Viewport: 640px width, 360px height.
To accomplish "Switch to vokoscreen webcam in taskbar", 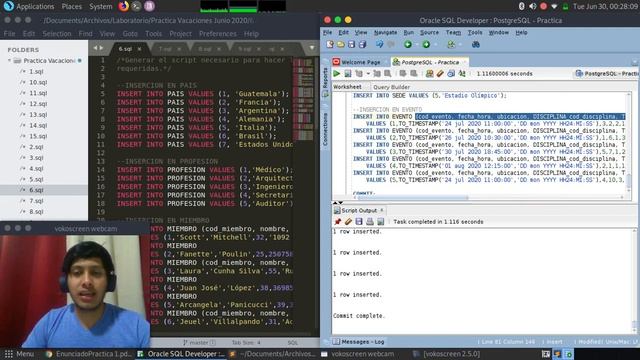I will [358, 354].
